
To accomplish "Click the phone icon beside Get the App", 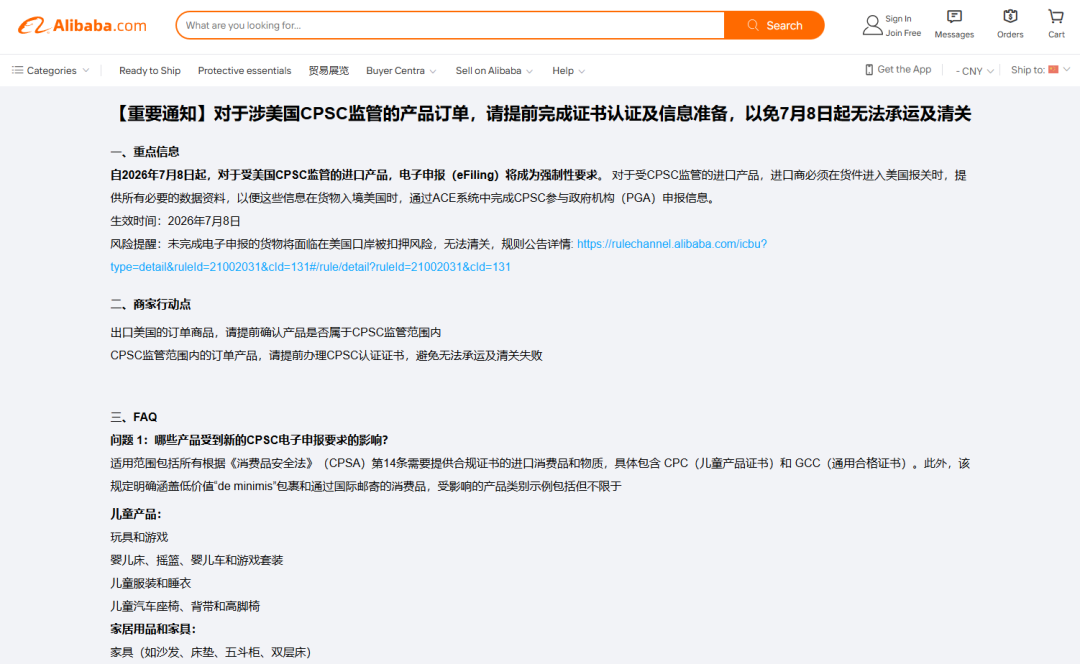I will coord(869,70).
